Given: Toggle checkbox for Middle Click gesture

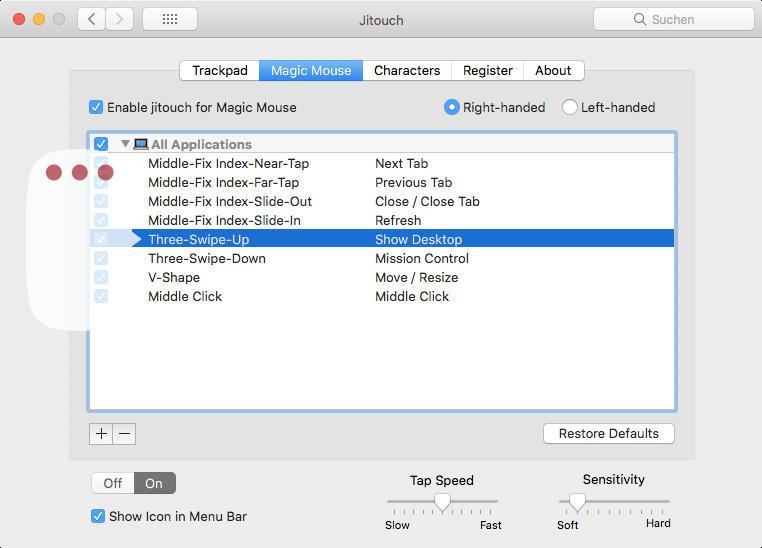Looking at the screenshot, I should point(101,296).
